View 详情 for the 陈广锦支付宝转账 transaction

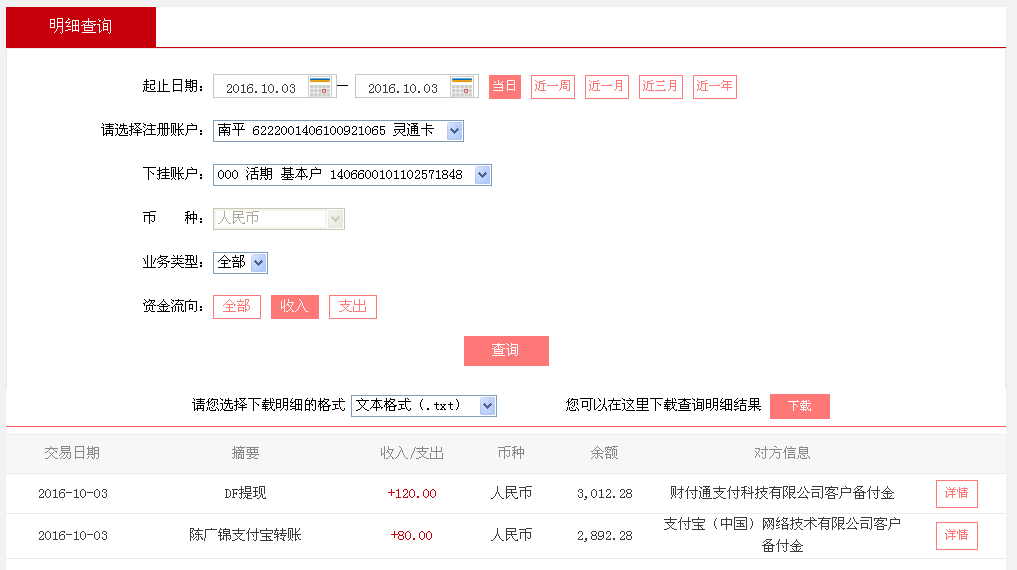[956, 536]
